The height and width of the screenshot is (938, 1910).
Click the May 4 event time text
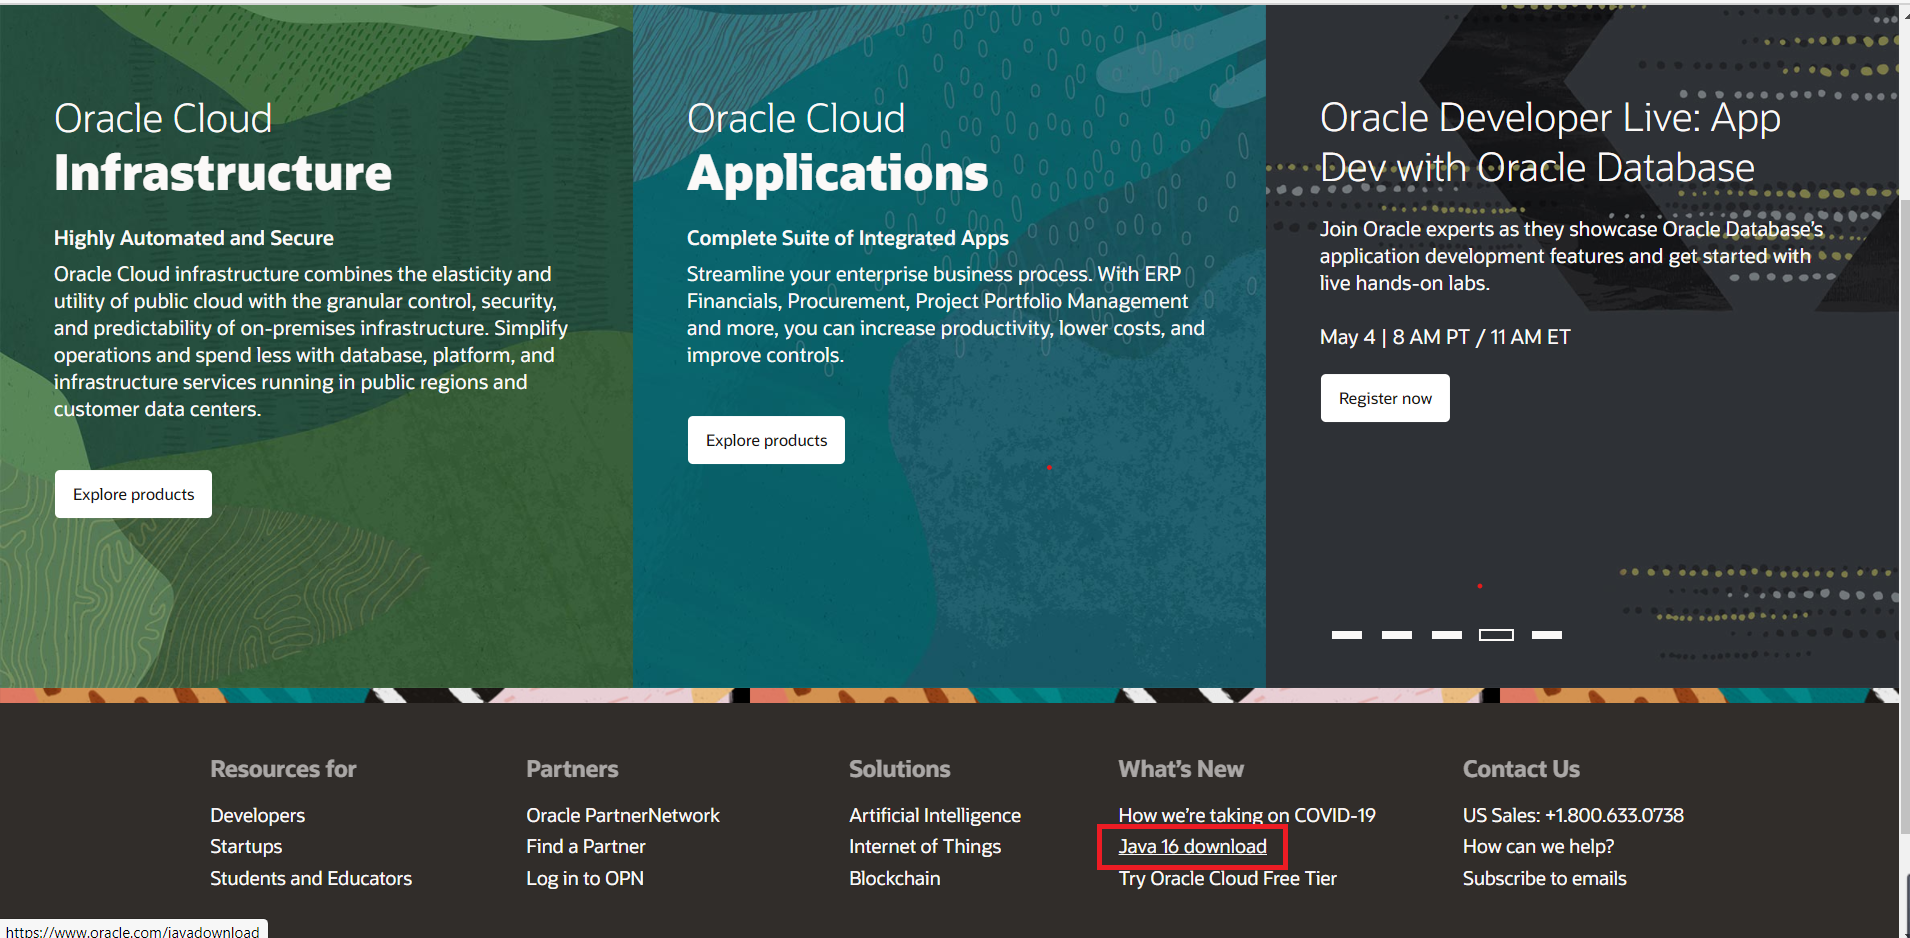pos(1445,337)
